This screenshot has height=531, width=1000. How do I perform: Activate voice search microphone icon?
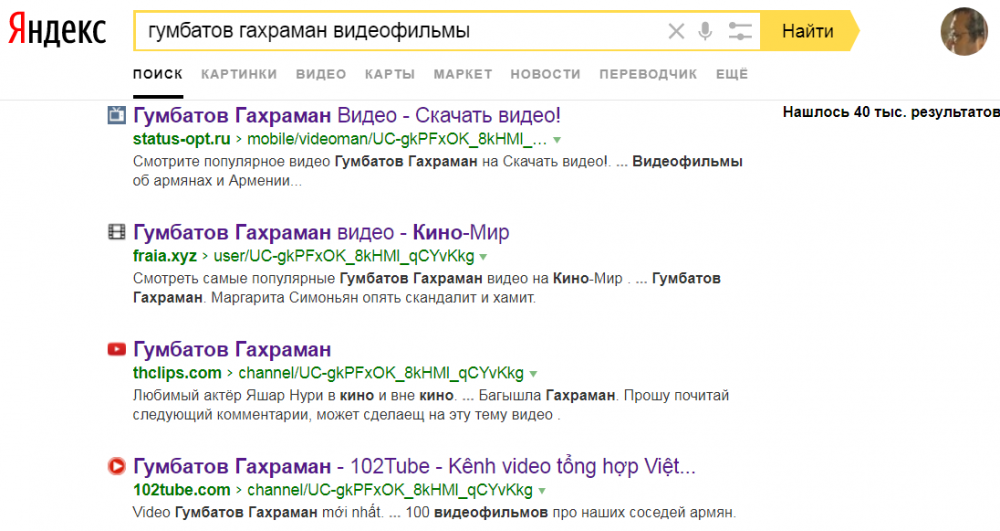(x=705, y=31)
